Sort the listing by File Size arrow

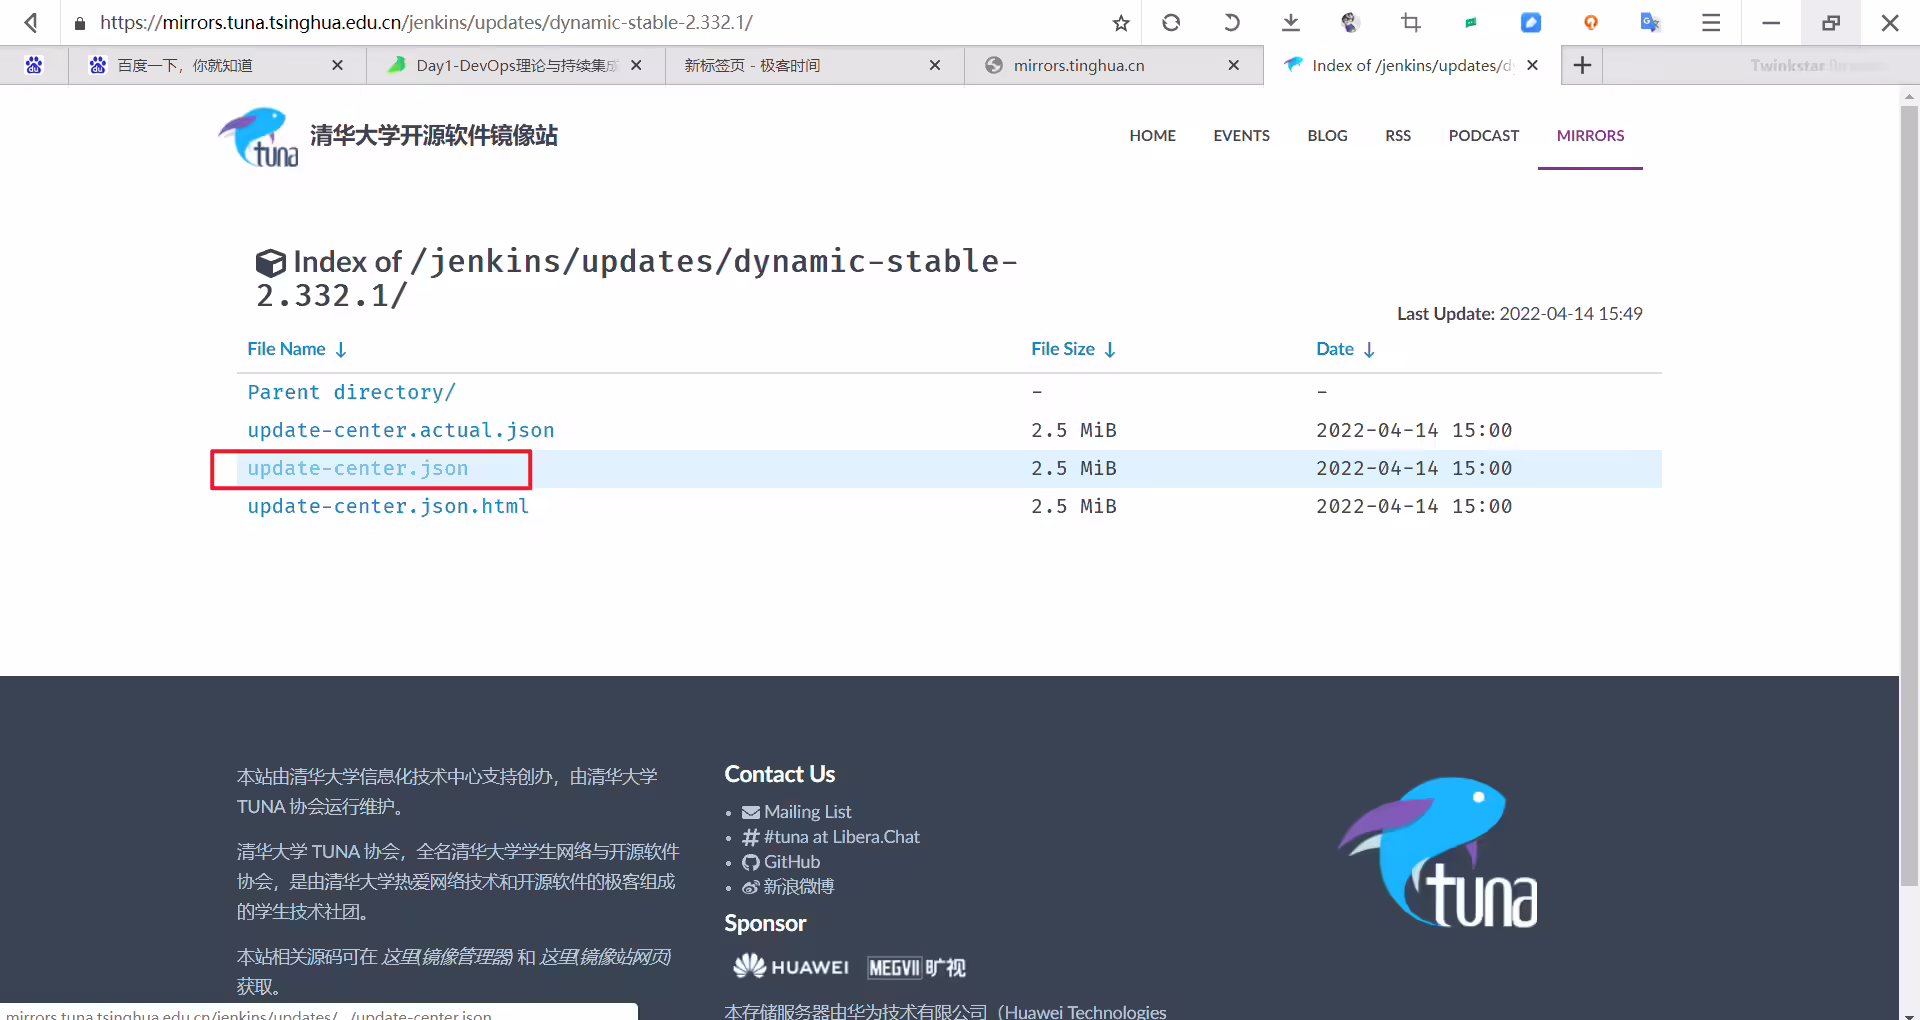click(1110, 349)
